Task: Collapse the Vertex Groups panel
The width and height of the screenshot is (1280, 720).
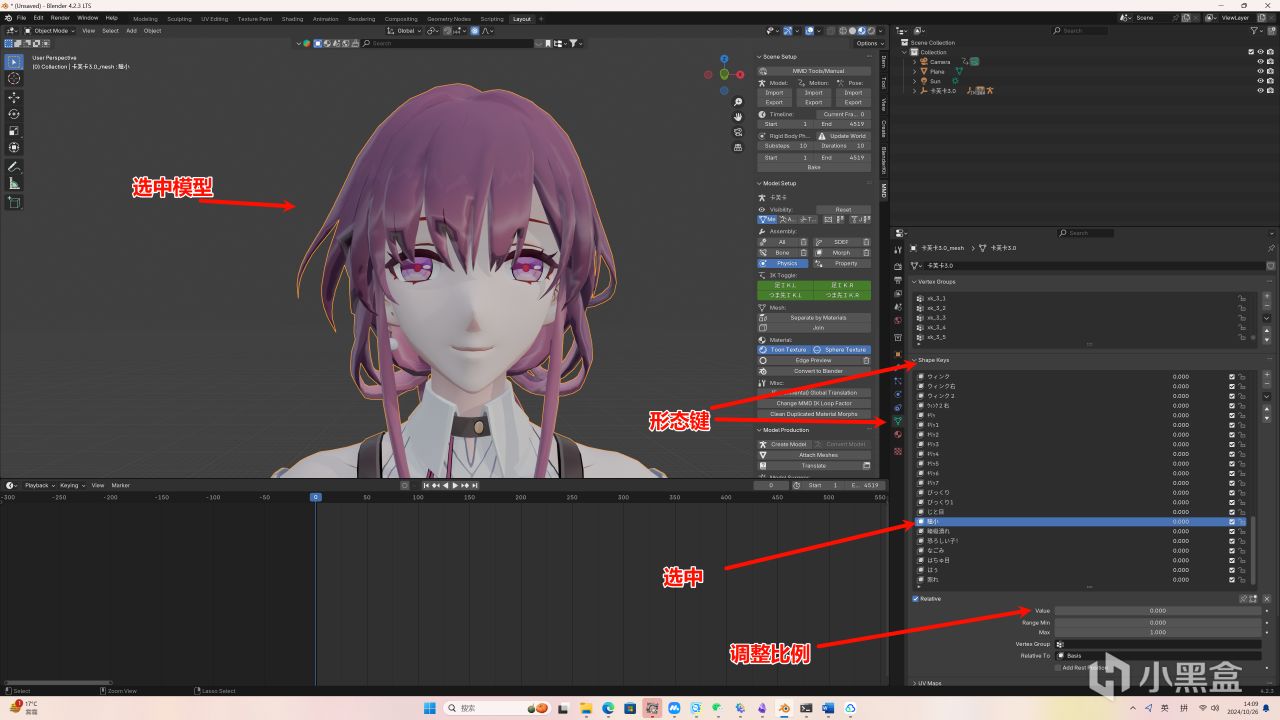Action: coord(914,282)
